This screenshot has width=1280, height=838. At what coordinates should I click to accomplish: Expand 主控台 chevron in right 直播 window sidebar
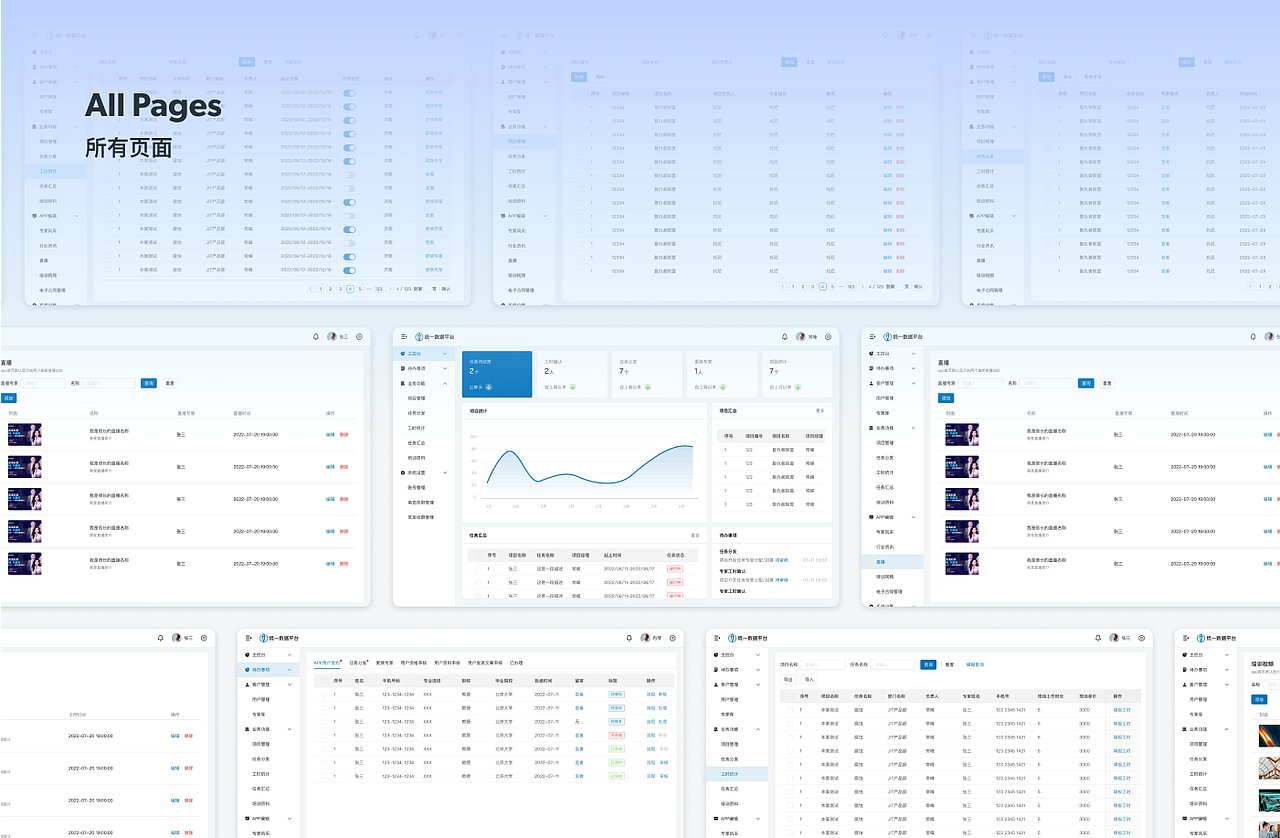[x=914, y=354]
